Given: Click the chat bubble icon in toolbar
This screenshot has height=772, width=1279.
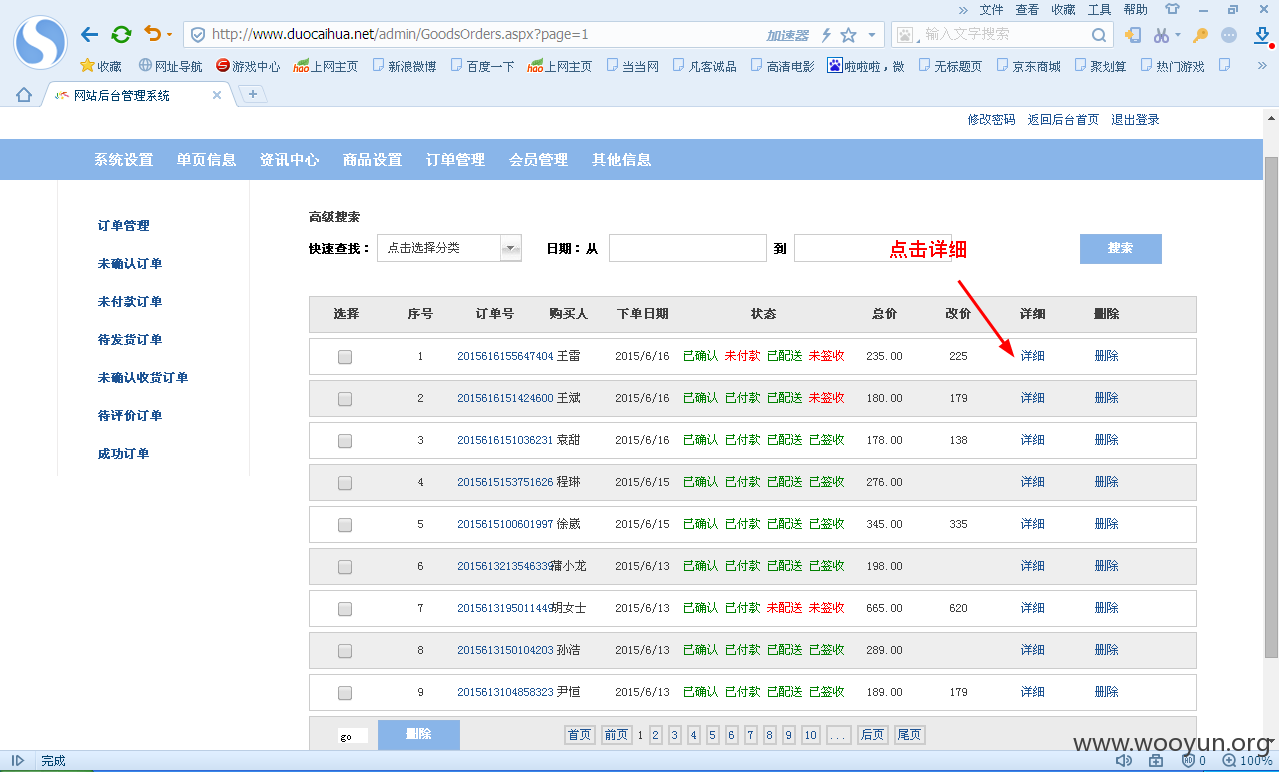Looking at the screenshot, I should (x=1229, y=35).
